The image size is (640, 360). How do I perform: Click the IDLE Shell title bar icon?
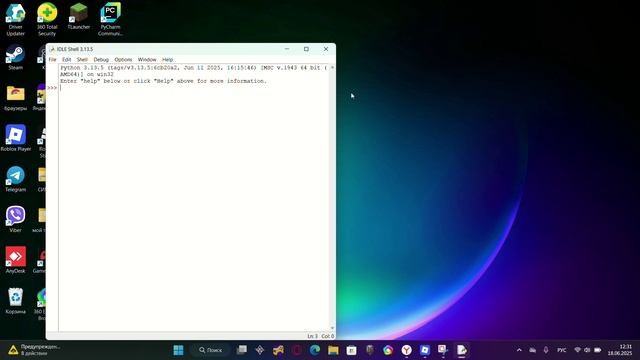coord(52,49)
